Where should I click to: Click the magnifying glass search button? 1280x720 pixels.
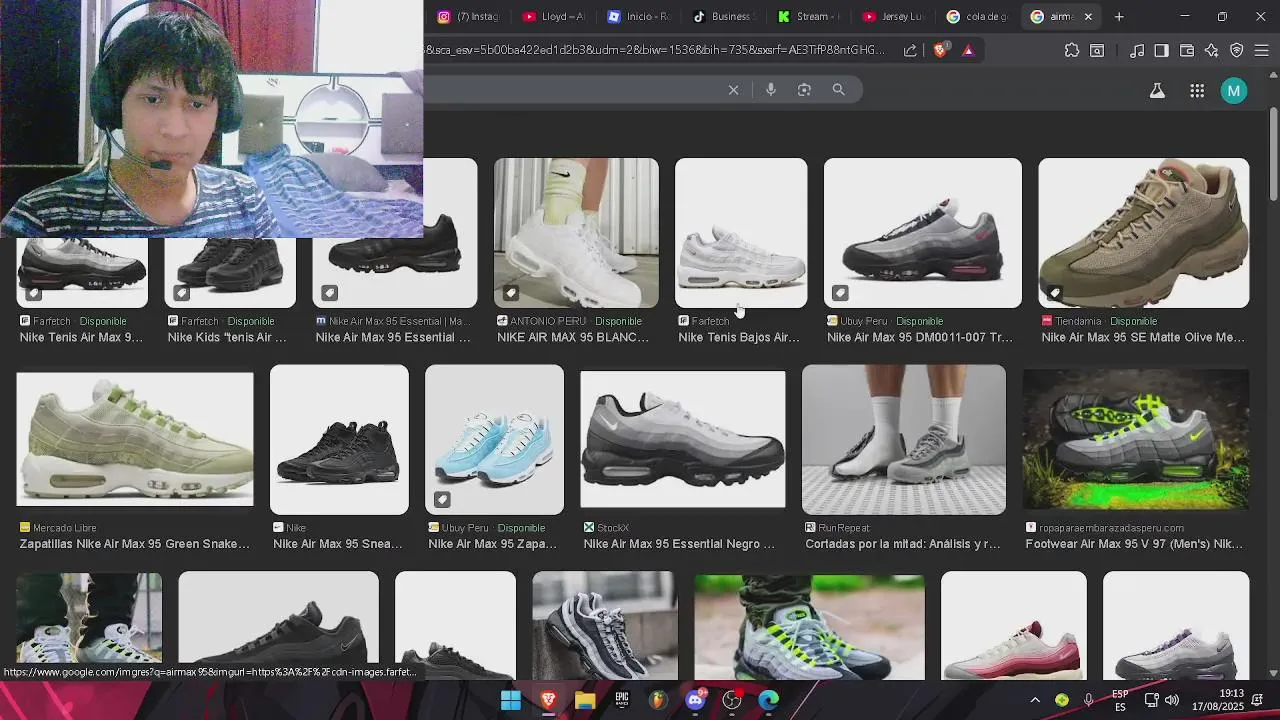click(x=838, y=90)
